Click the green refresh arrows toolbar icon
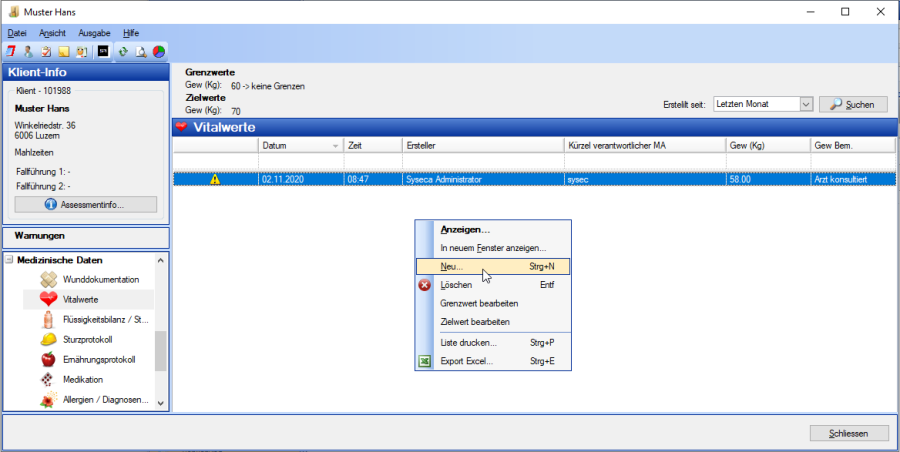 (123, 51)
